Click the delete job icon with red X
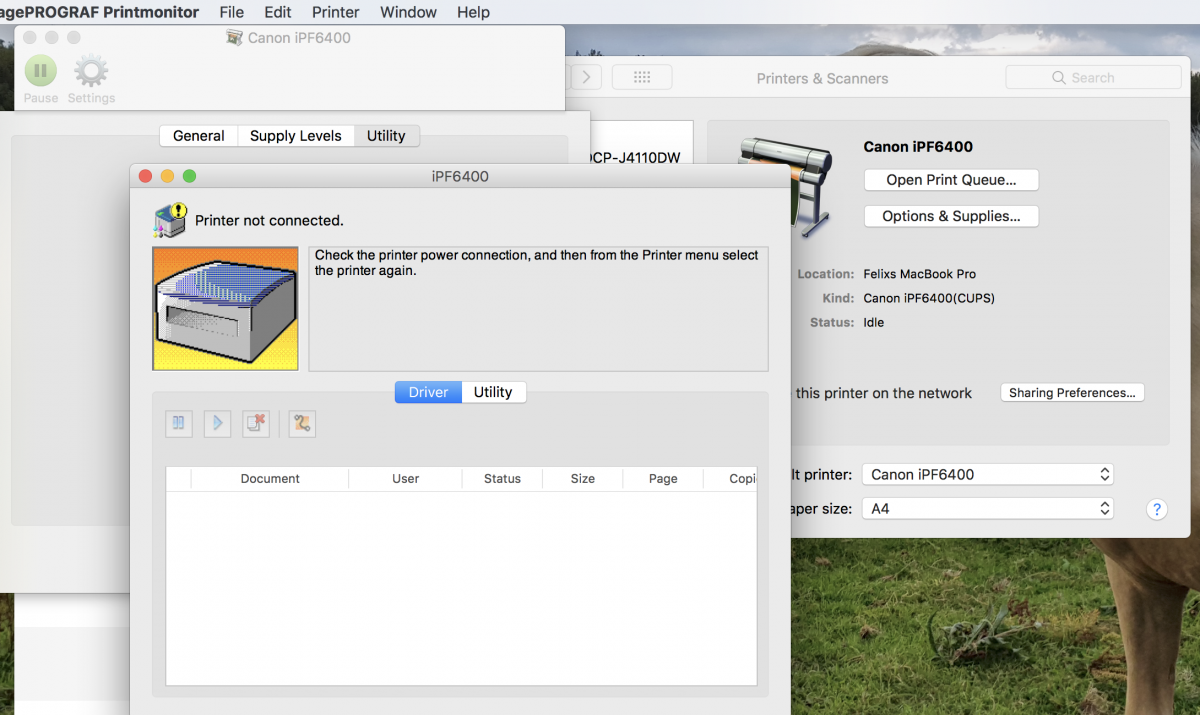Screen dimensions: 1200x715 click(256, 423)
